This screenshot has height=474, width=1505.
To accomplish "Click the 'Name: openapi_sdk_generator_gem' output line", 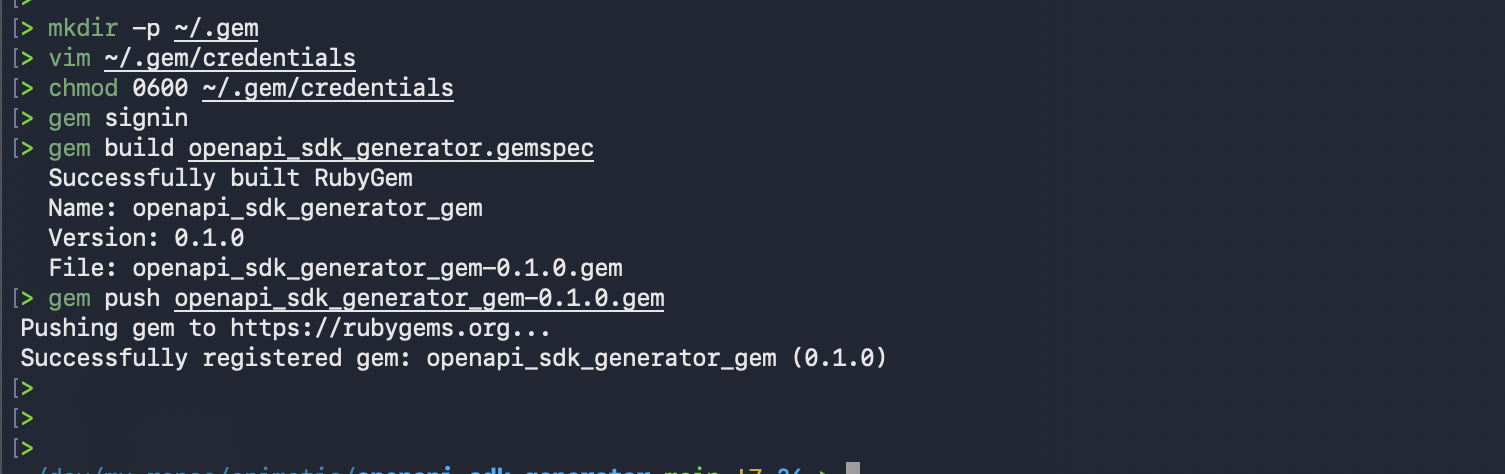I will pyautogui.click(x=265, y=208).
